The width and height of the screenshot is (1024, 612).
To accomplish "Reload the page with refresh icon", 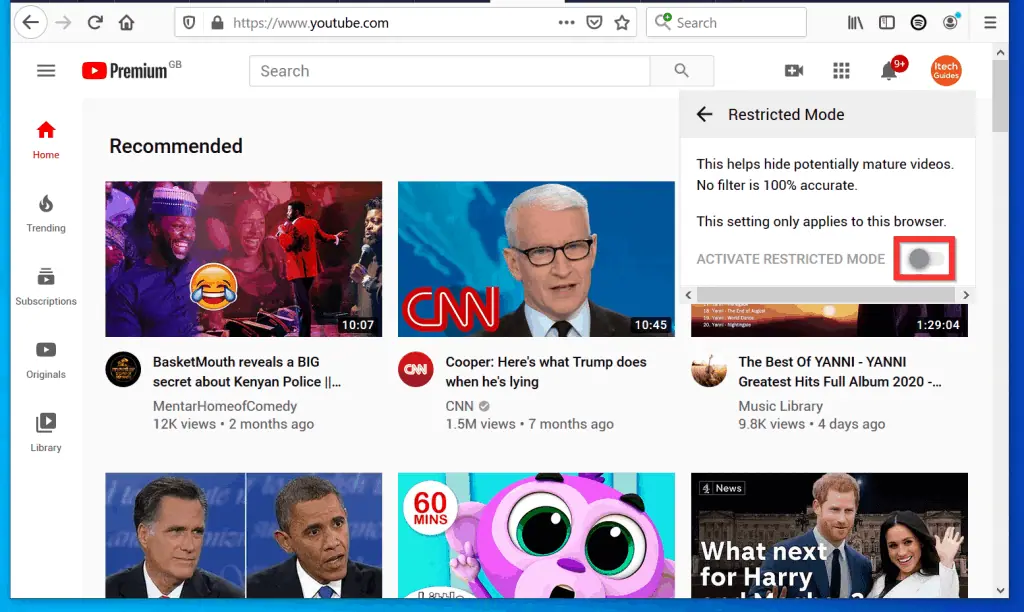I will pos(95,23).
